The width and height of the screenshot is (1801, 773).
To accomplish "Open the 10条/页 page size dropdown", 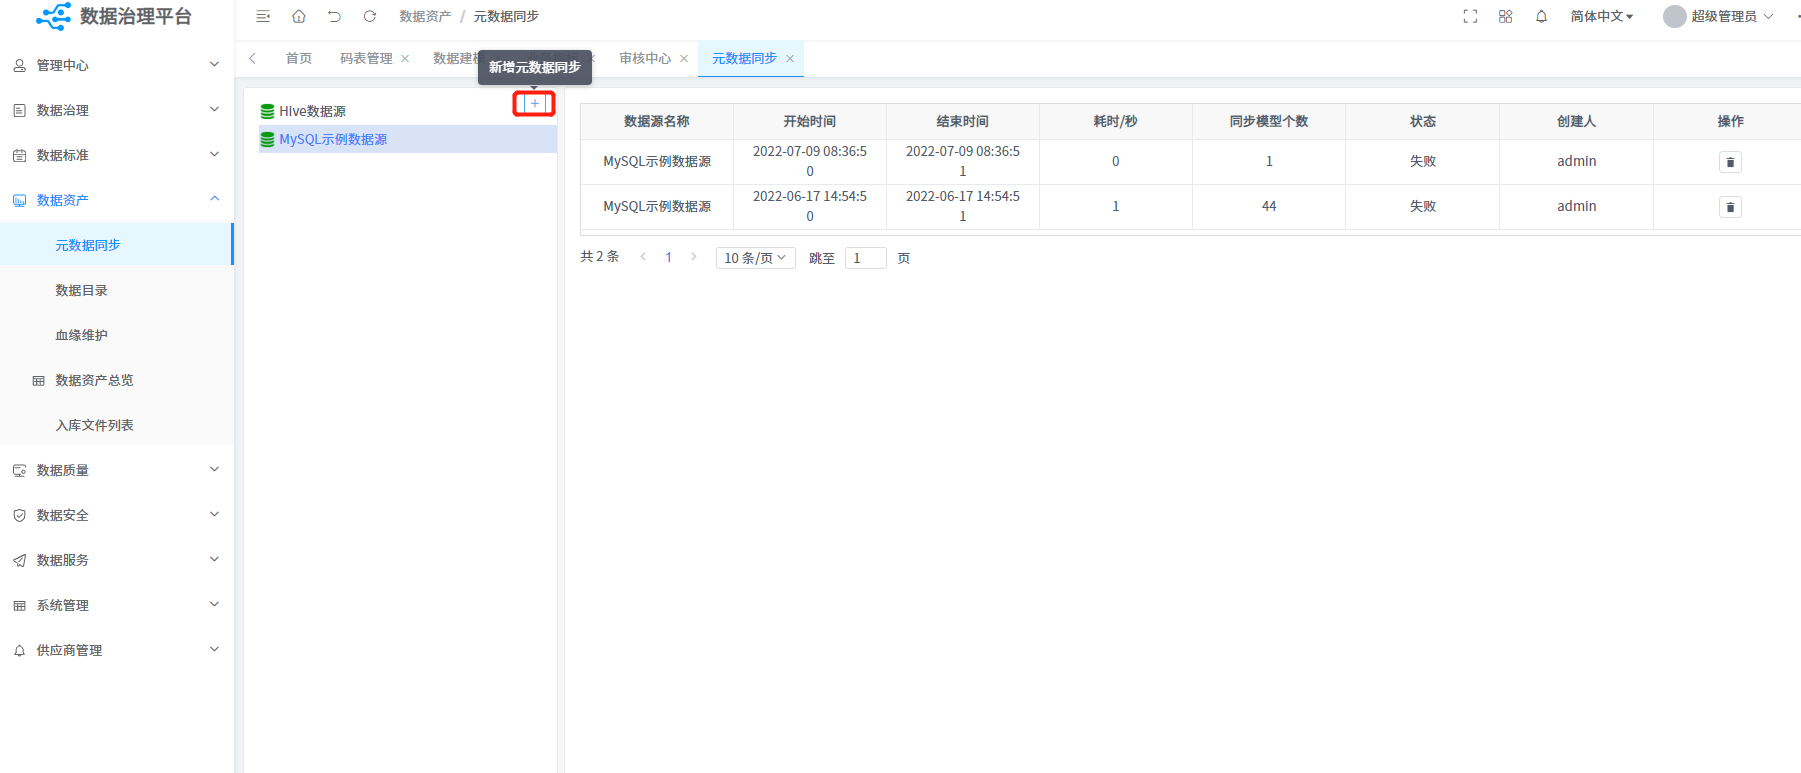I will (755, 258).
